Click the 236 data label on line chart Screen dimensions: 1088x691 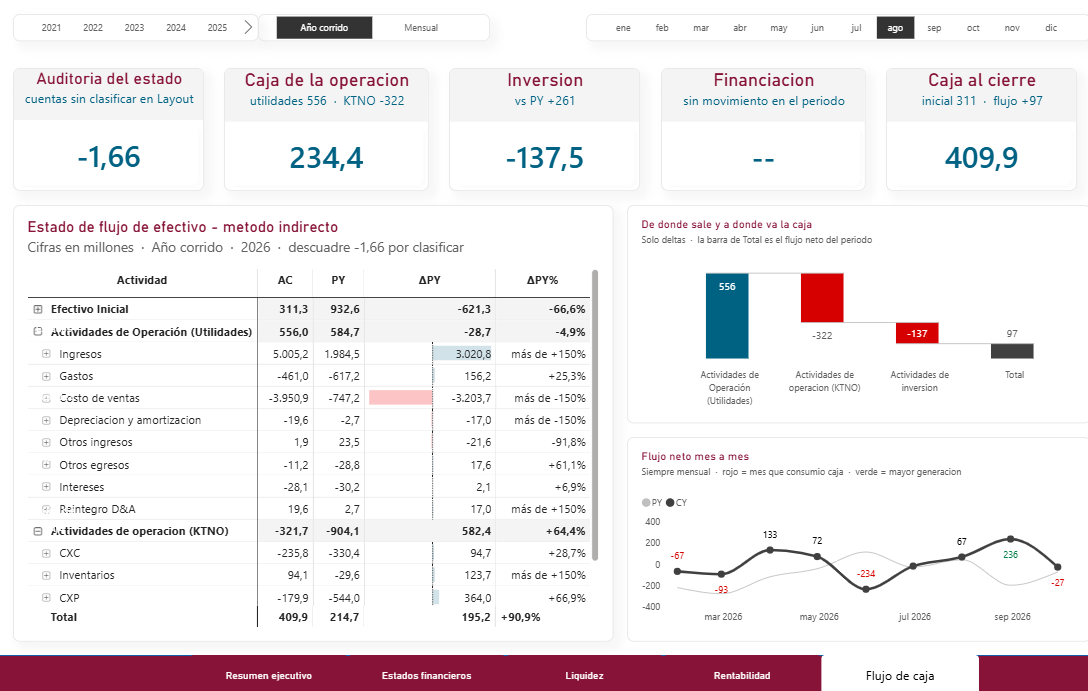click(x=1010, y=554)
